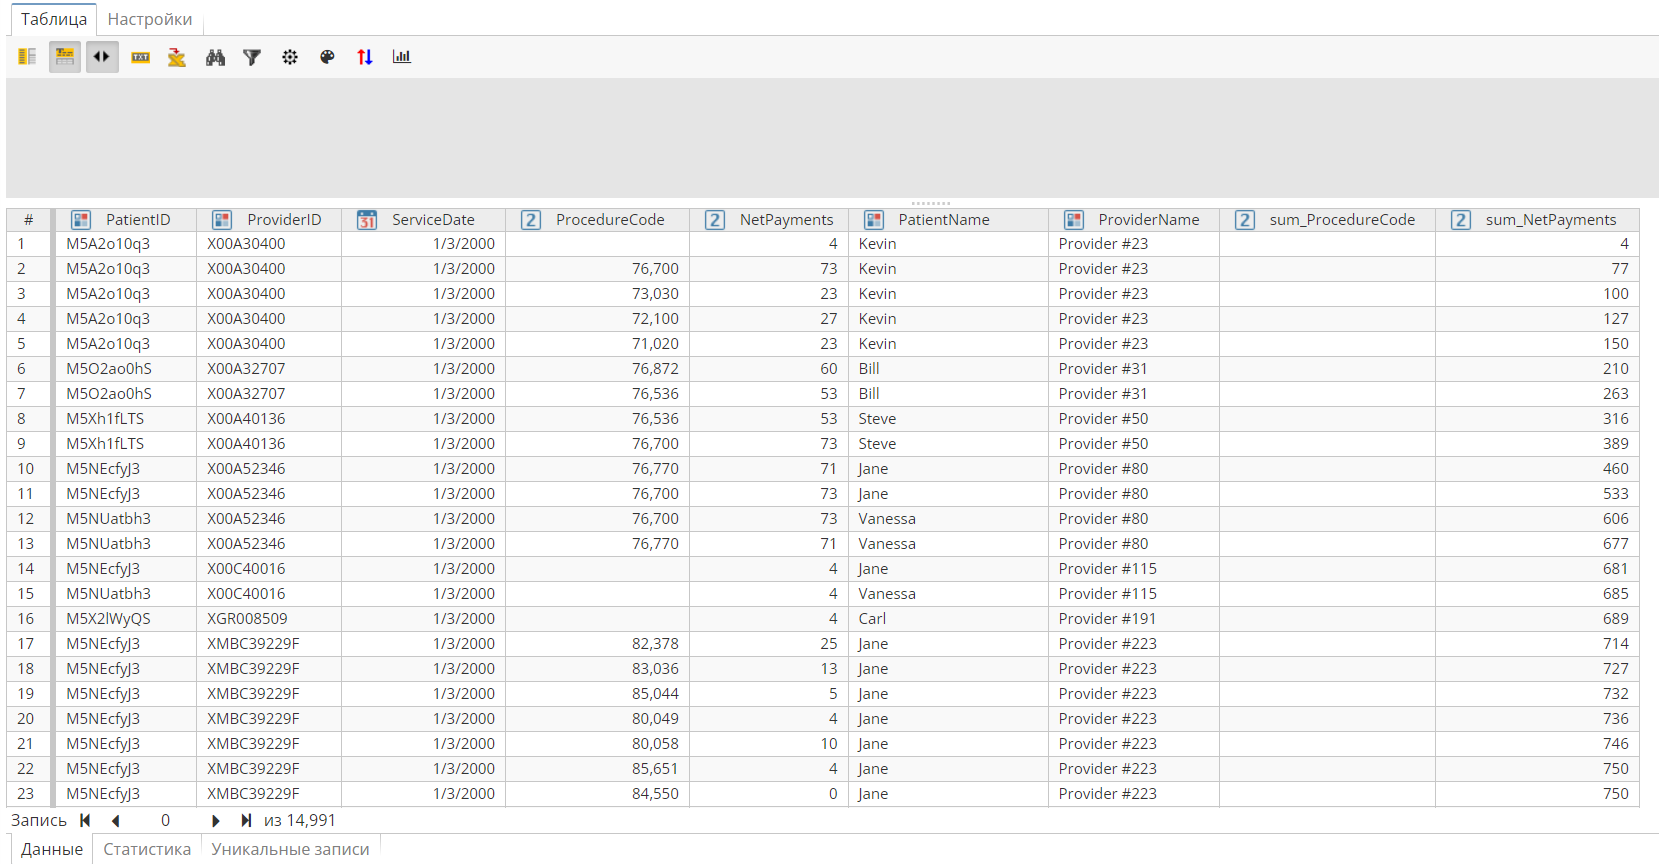Viewport: 1659px width, 864px height.
Task: Select Provider #31 in row 7
Action: click(1134, 394)
